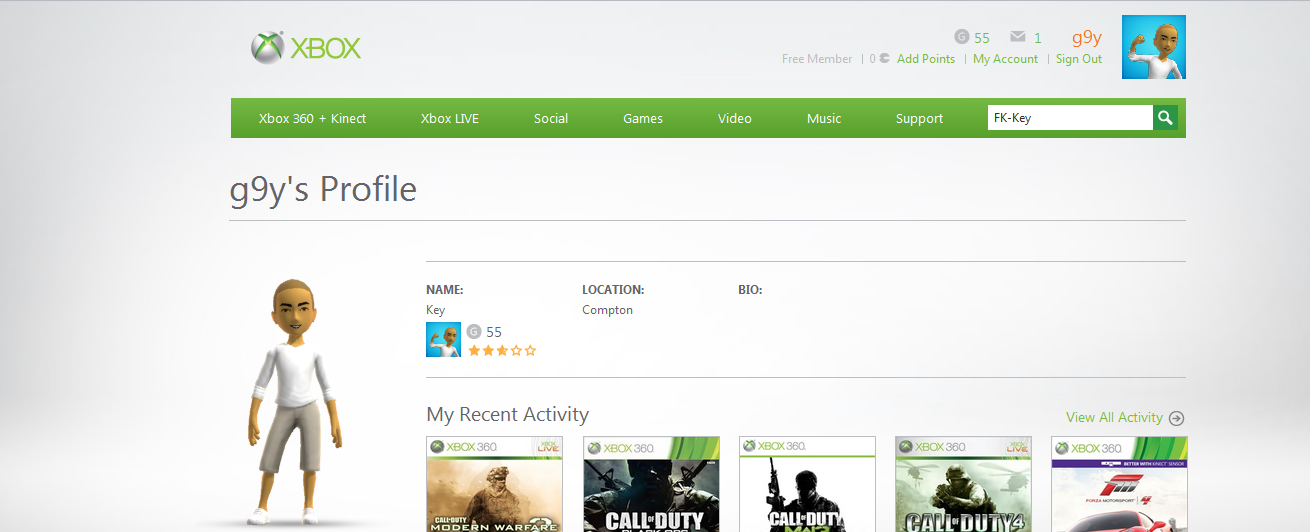Click the name value Key
The width and height of the screenshot is (1310, 532).
pyautogui.click(x=435, y=310)
